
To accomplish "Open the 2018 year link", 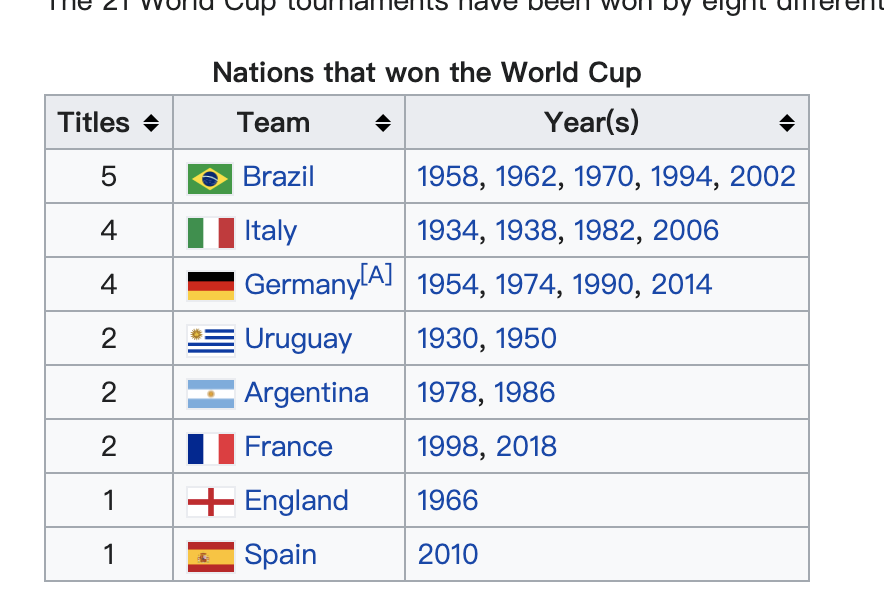I will pos(526,446).
